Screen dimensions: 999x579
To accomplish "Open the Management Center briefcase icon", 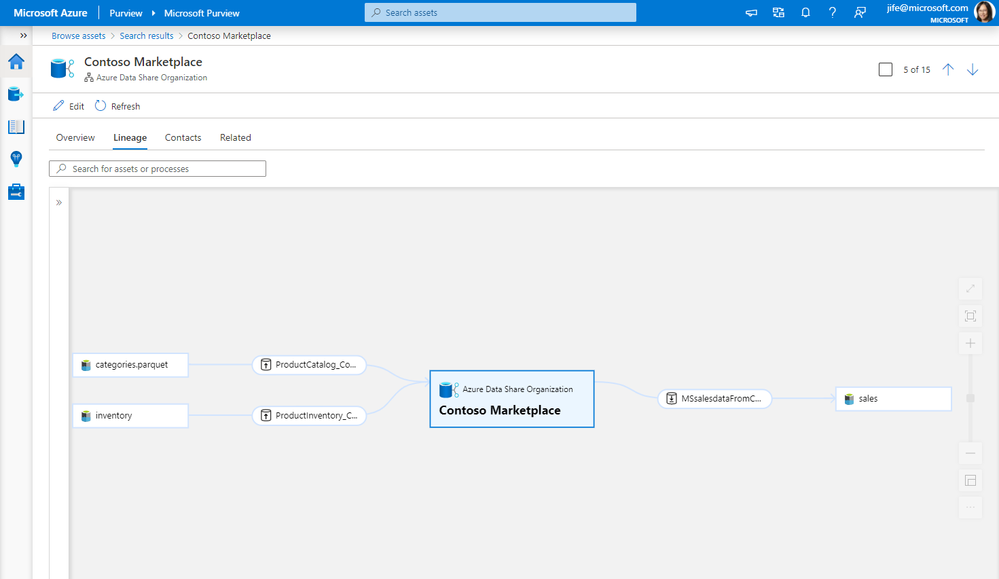I will pos(16,191).
